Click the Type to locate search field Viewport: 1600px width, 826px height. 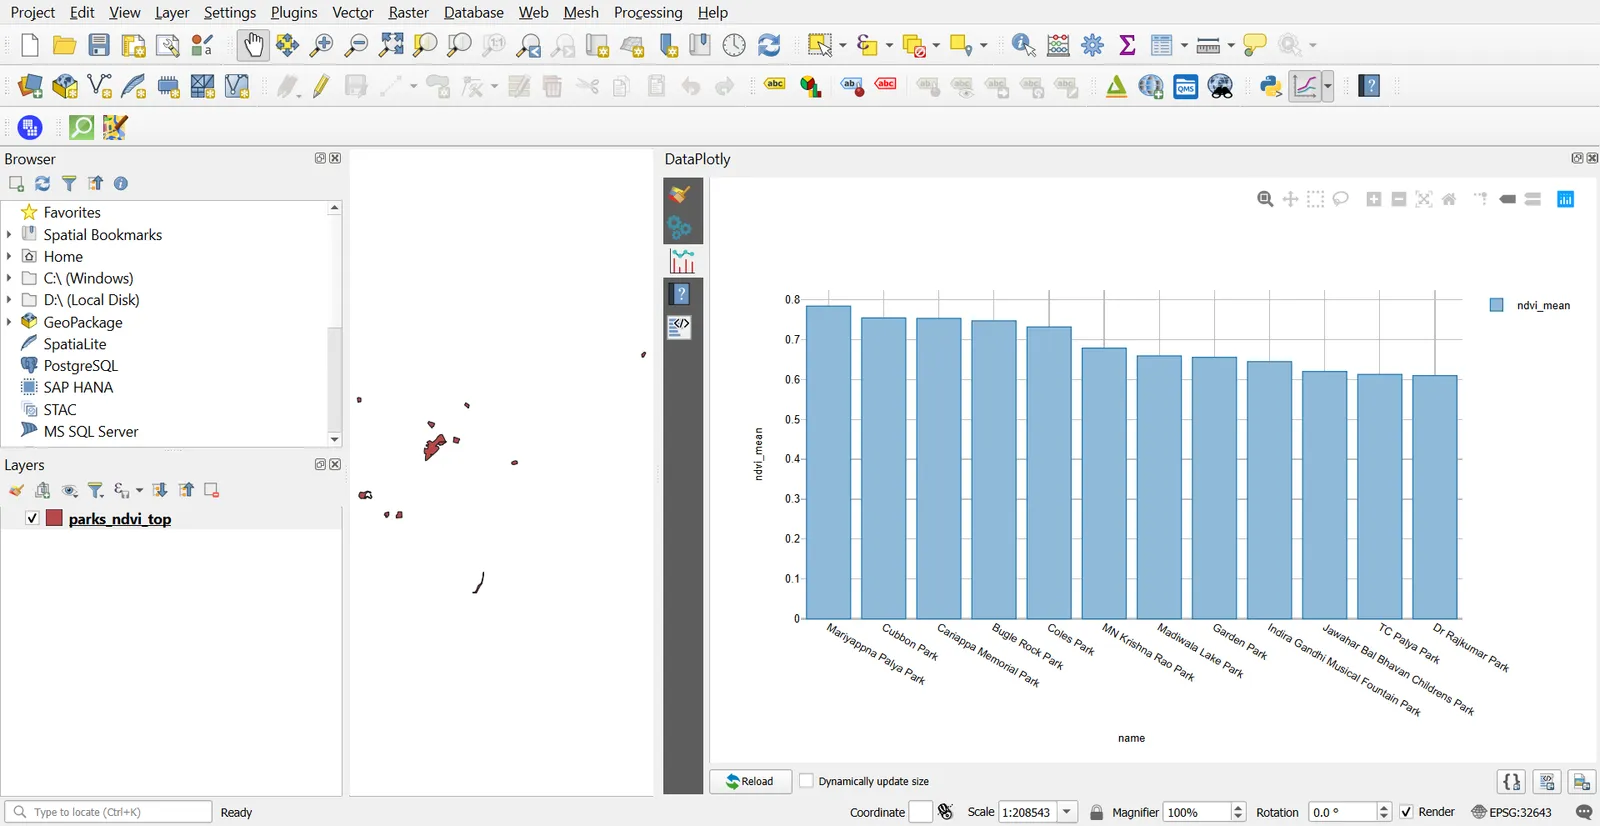coord(108,812)
